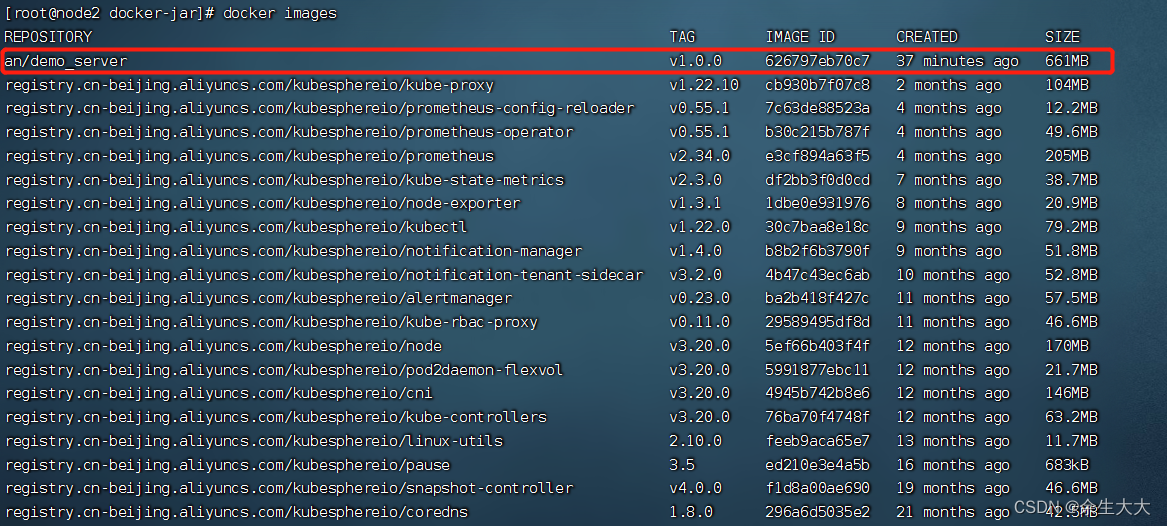Image resolution: width=1167 pixels, height=526 pixels.
Task: Select the linux-utils repository name
Action: click(x=254, y=440)
